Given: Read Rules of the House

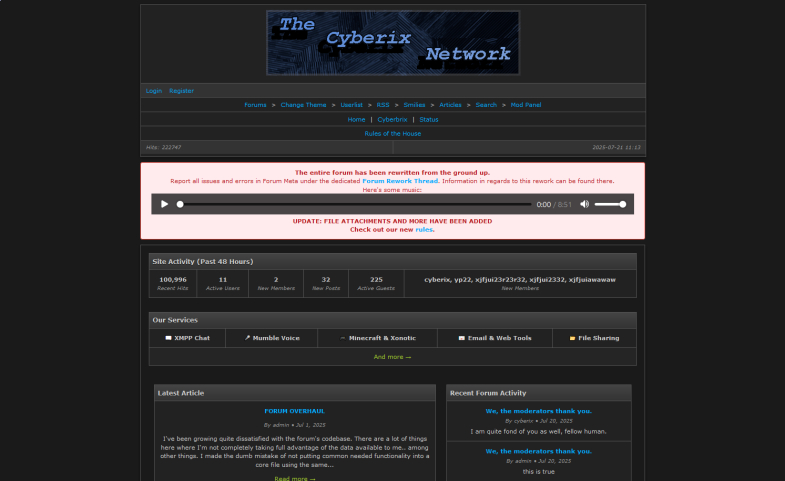Looking at the screenshot, I should click(393, 134).
